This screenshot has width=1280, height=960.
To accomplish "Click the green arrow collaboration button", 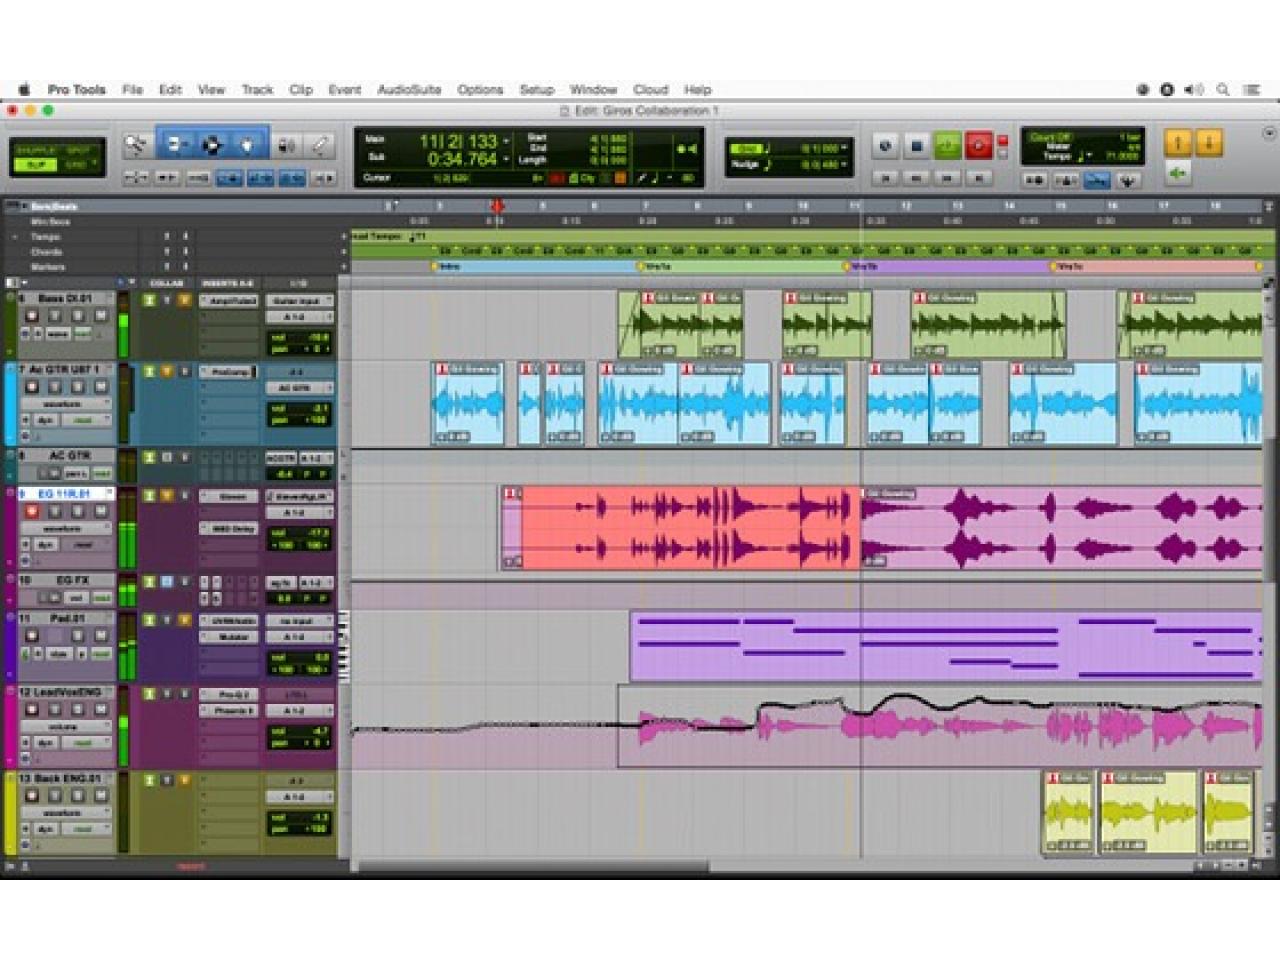I will click(1178, 174).
